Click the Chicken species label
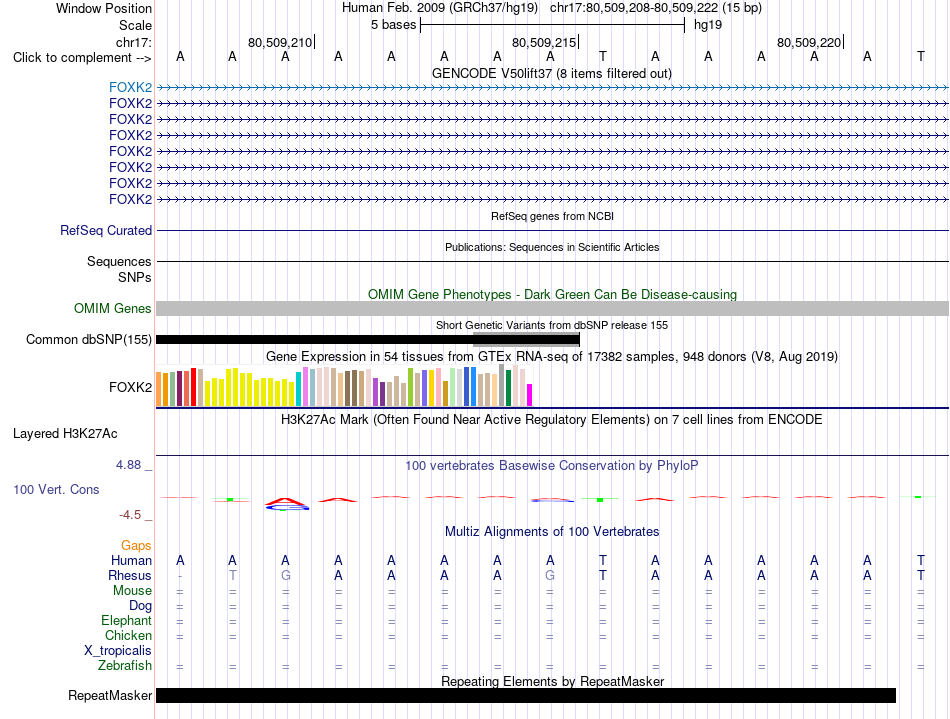Screen dimensions: 950x719 tap(128, 635)
